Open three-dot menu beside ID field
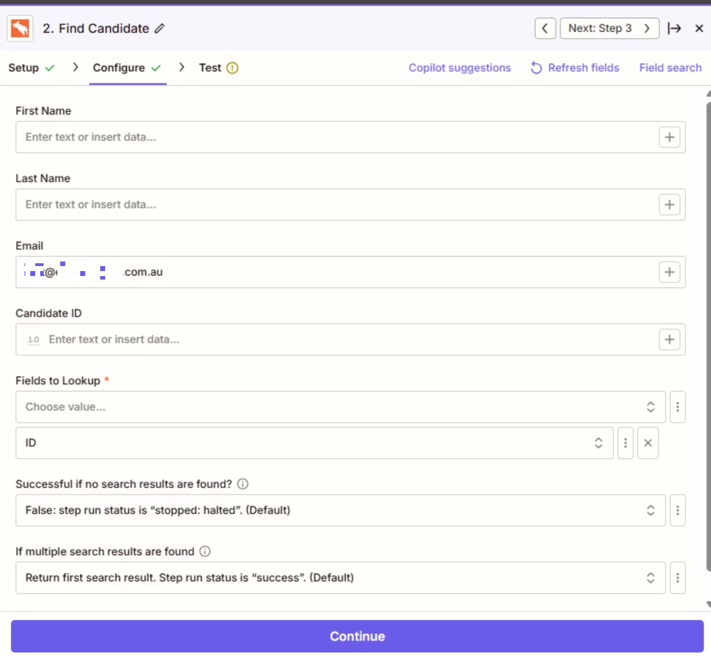 pyautogui.click(x=625, y=443)
